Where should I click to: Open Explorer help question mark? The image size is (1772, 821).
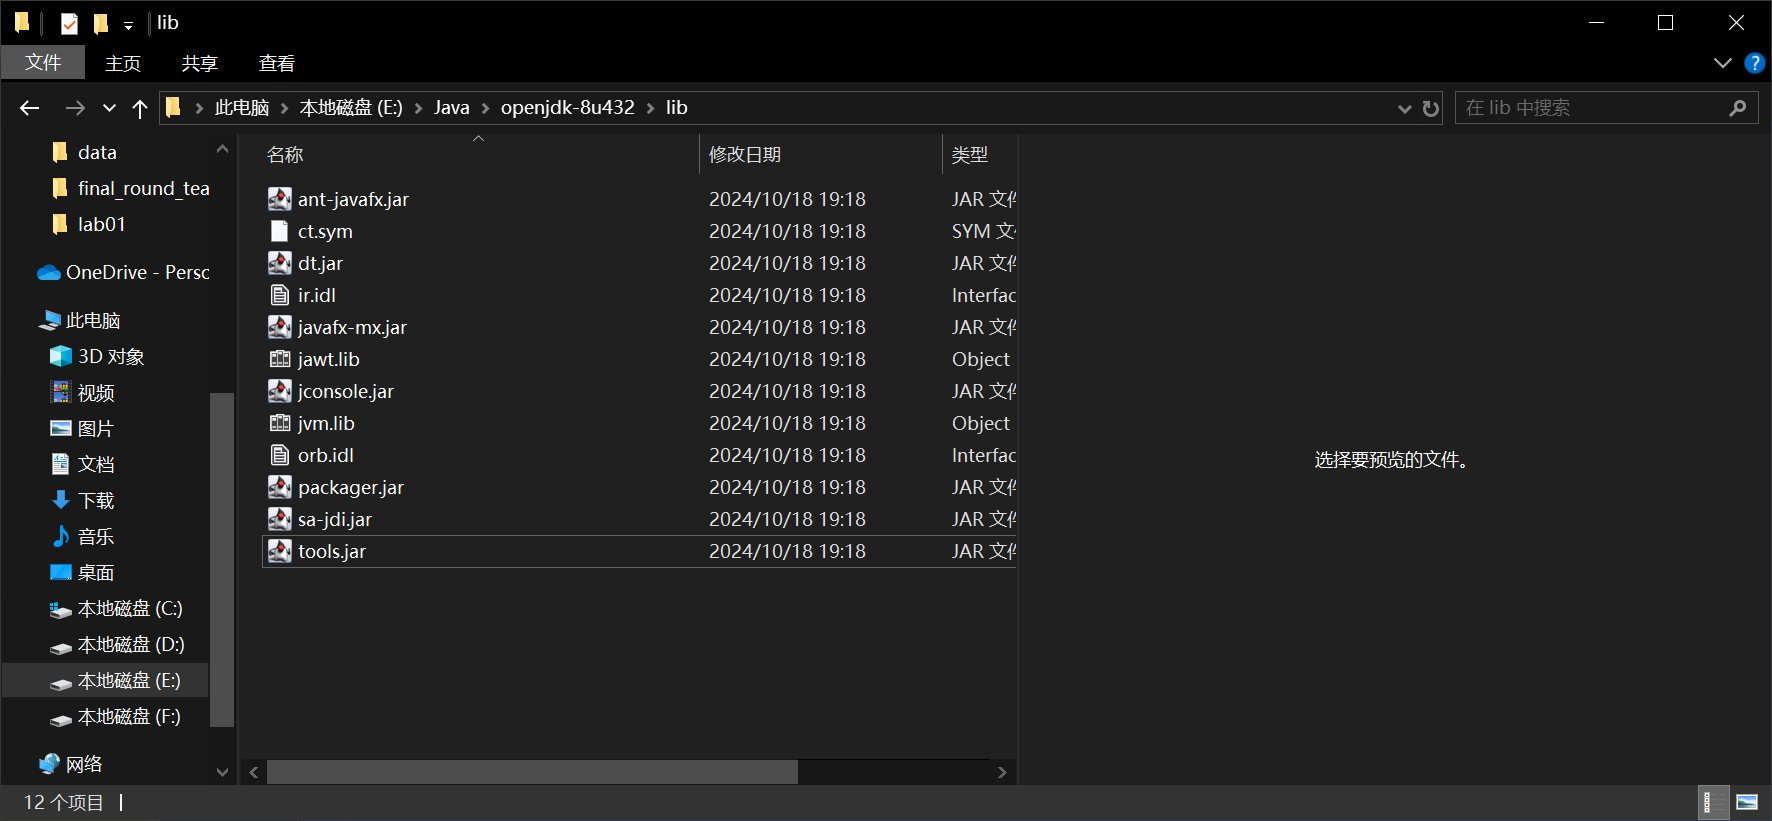coord(1754,63)
